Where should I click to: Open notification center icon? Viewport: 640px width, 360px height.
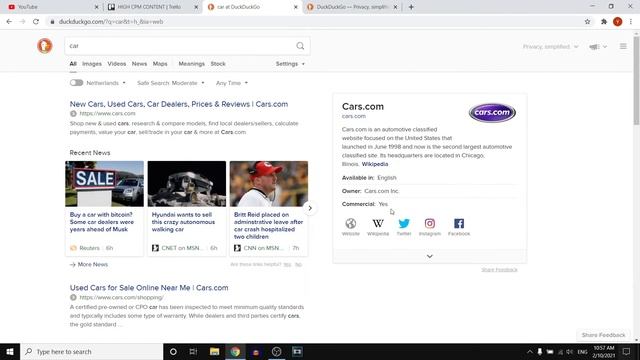click(x=627, y=351)
